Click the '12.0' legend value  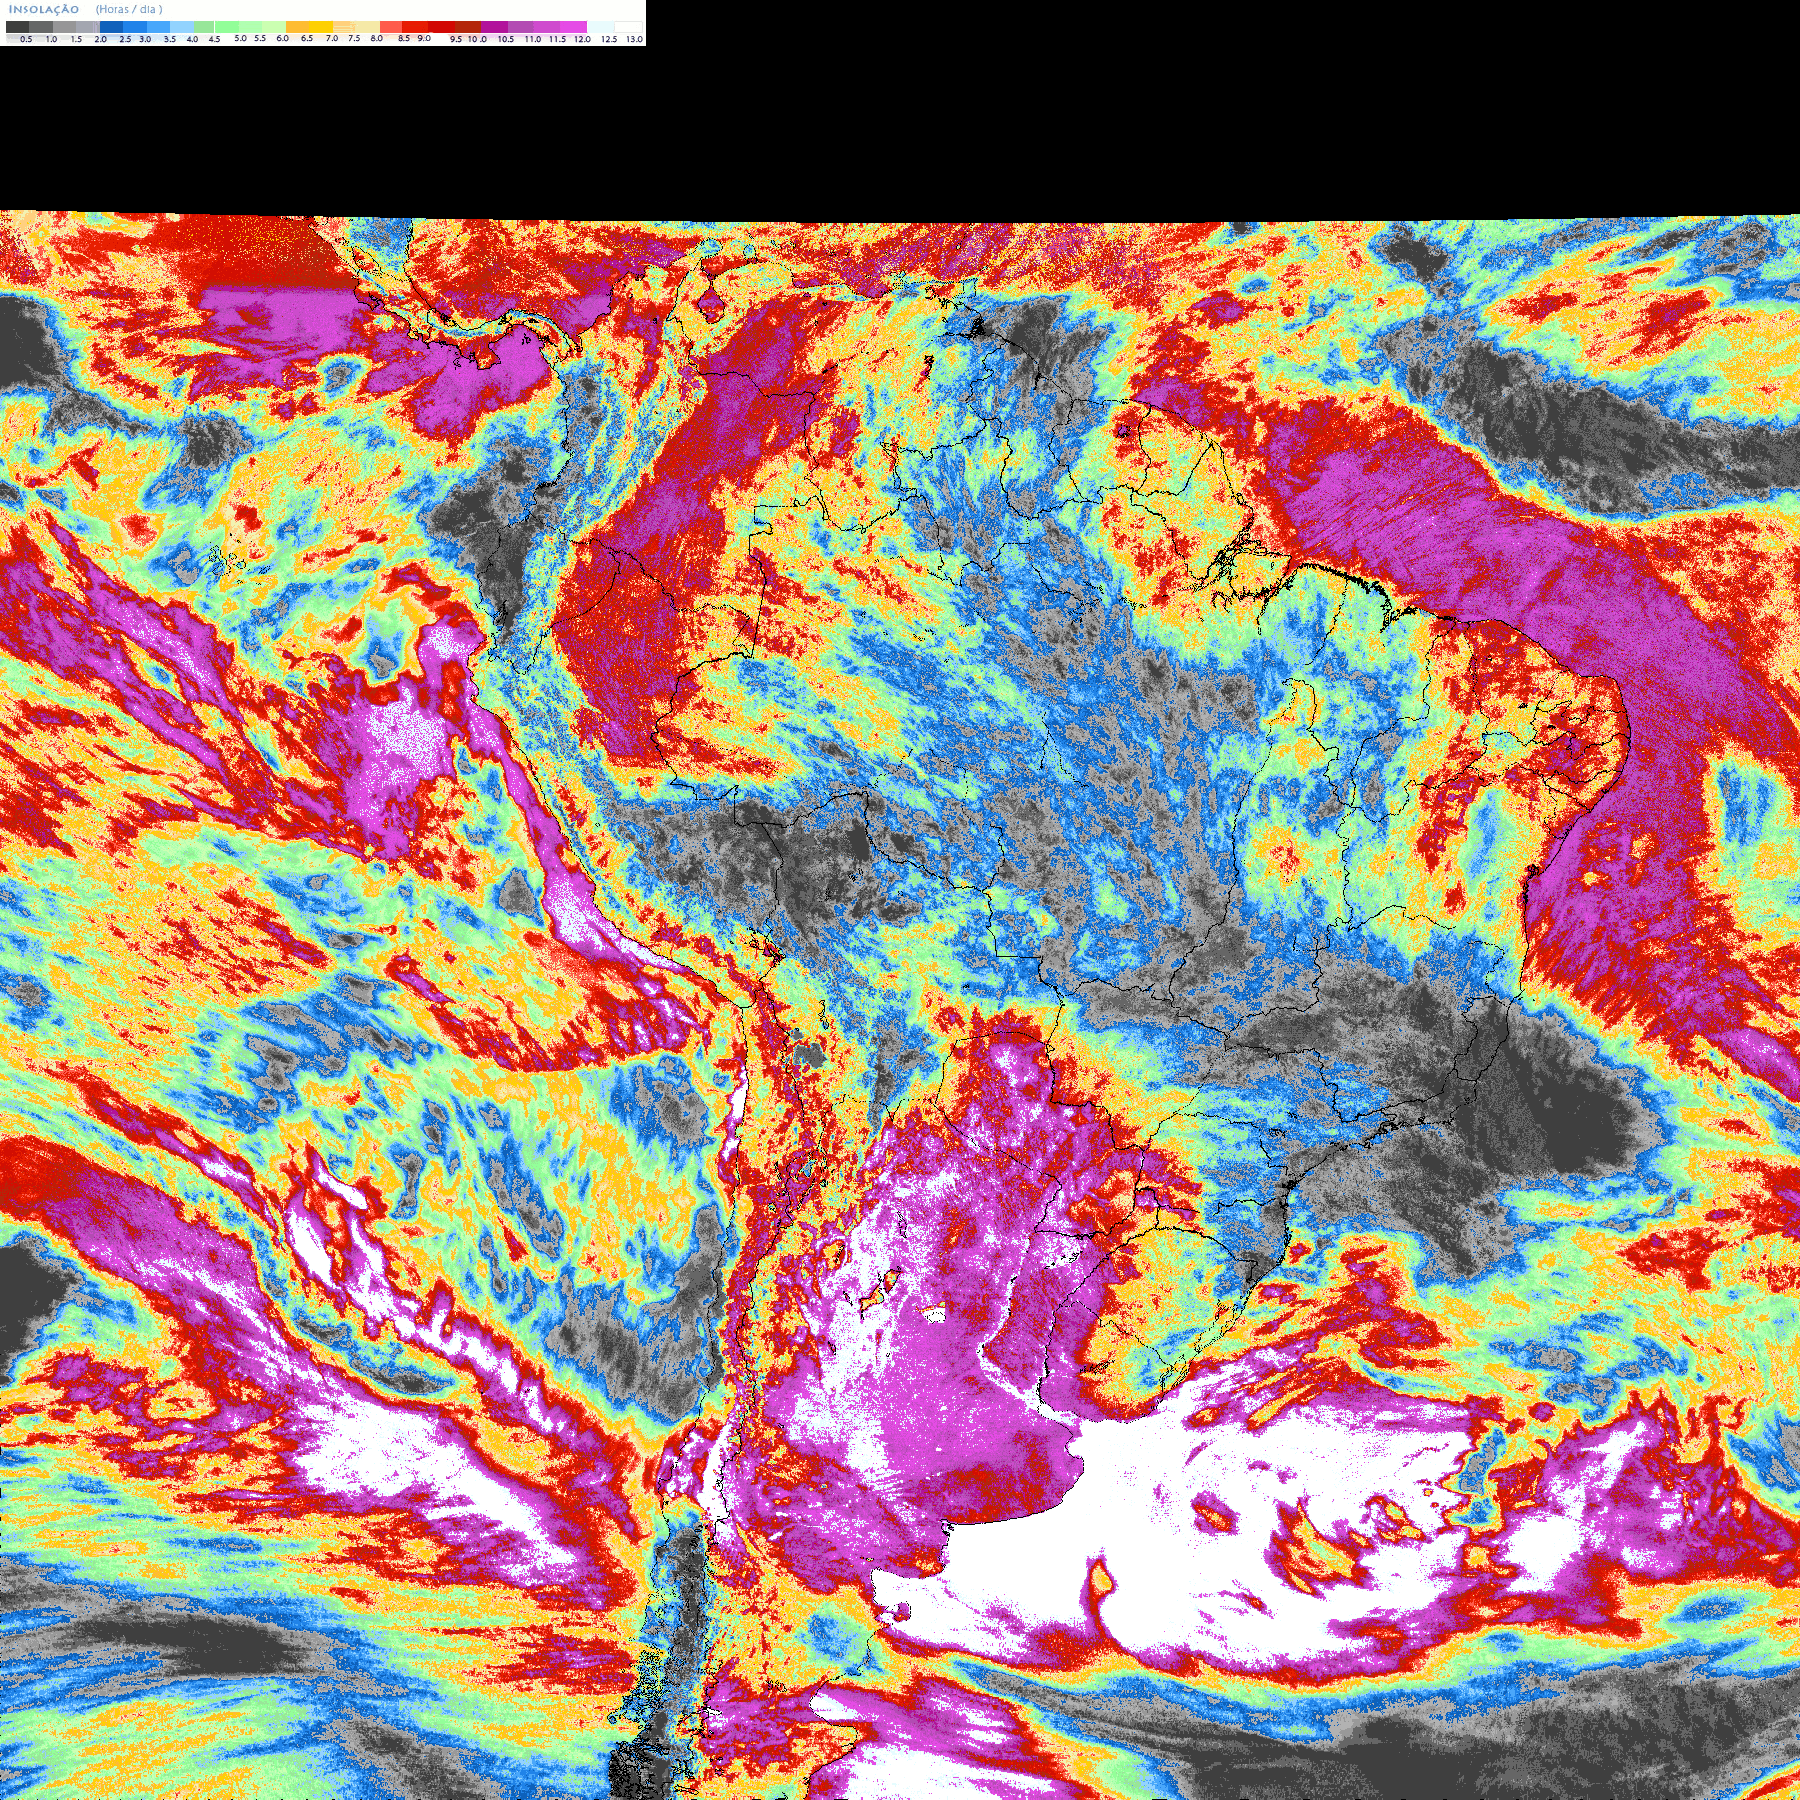click(x=582, y=39)
